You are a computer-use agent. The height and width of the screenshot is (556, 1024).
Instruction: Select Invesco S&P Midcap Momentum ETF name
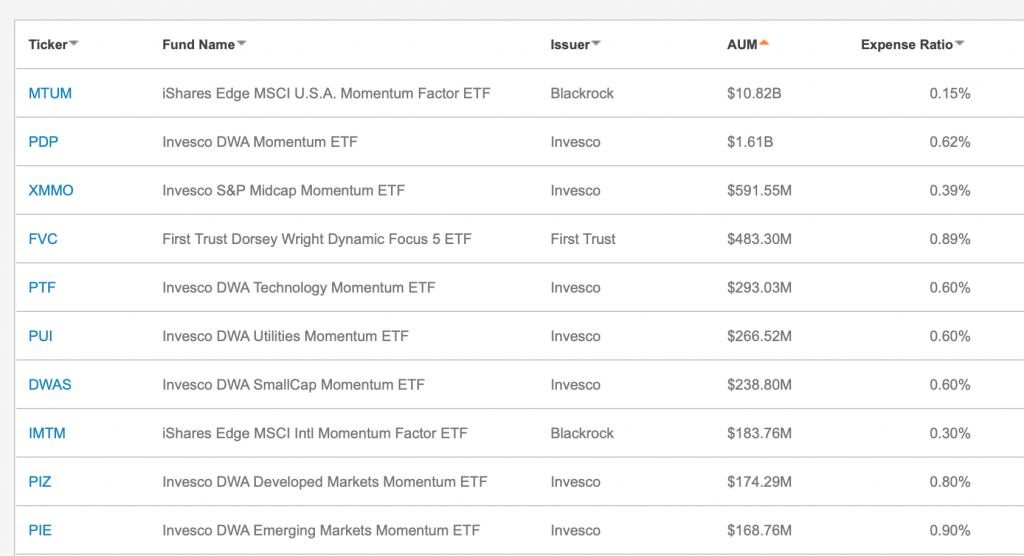pyautogui.click(x=283, y=190)
